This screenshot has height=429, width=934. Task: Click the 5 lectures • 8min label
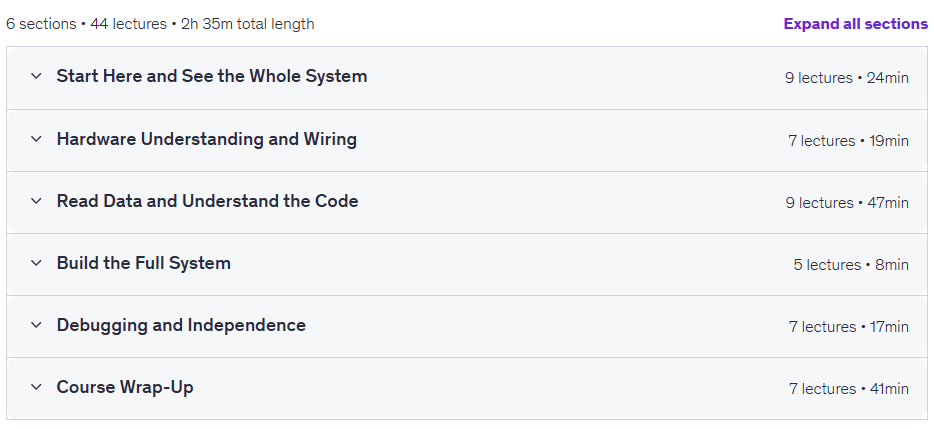pos(851,265)
